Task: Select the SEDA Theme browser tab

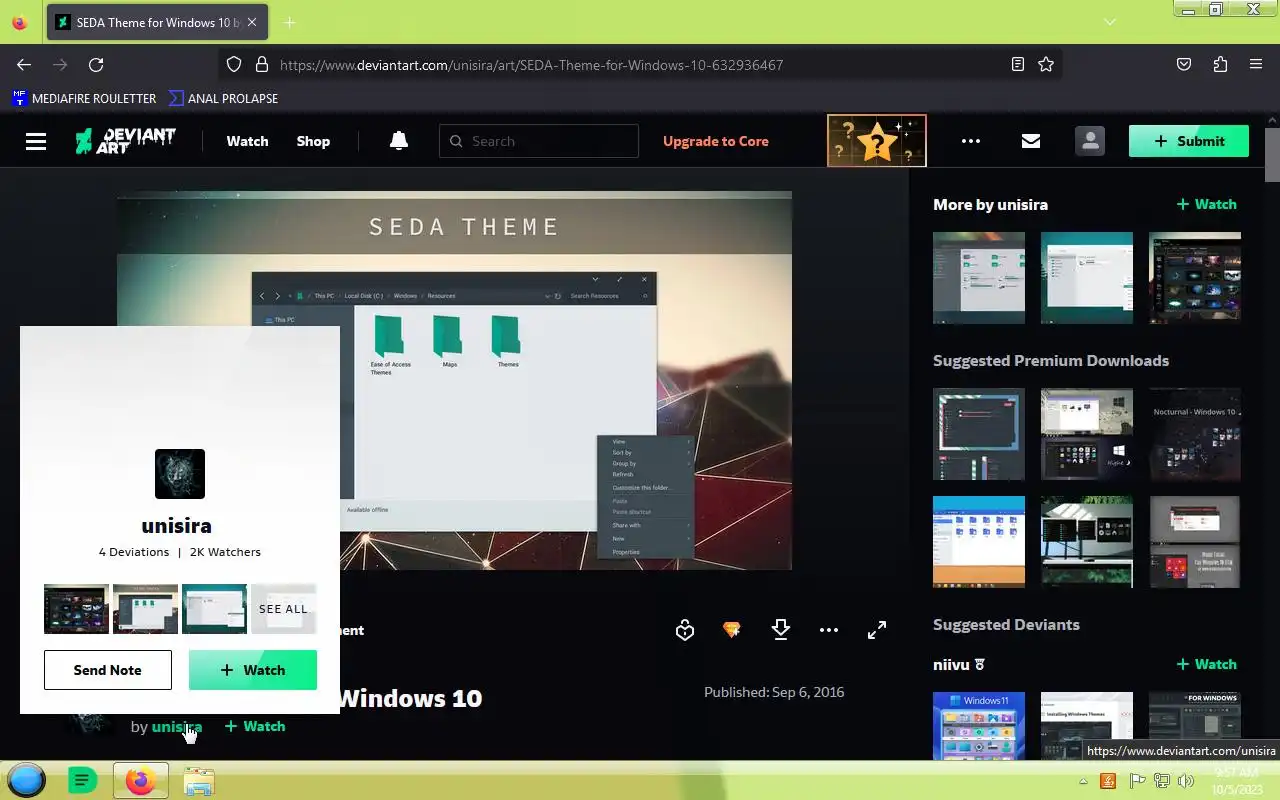Action: point(157,22)
